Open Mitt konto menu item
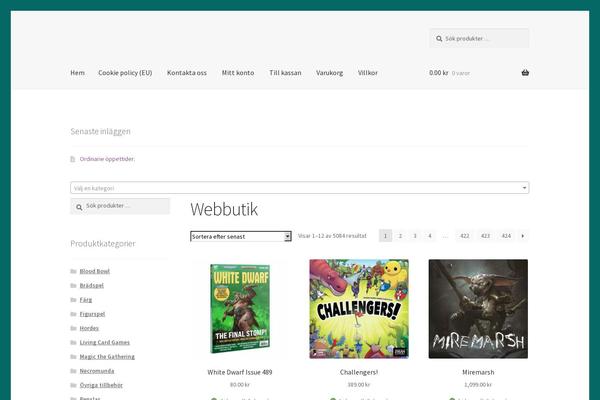Screen dimensions: 600x400 (x=238, y=73)
